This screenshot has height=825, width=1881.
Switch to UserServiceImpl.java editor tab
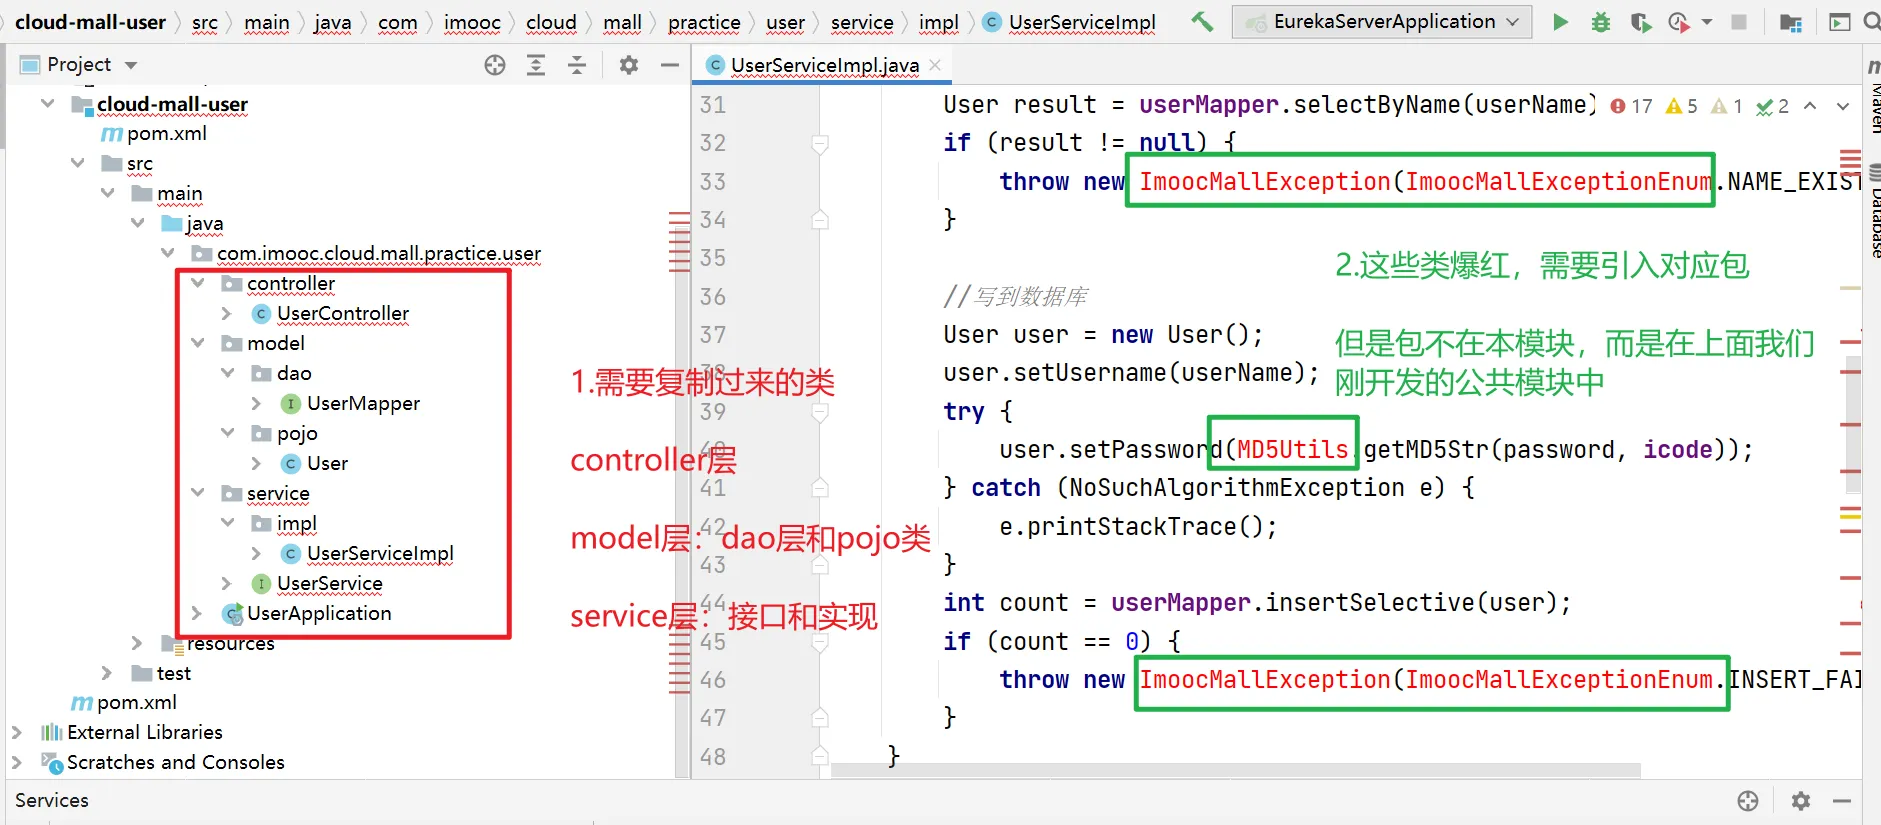coord(824,65)
